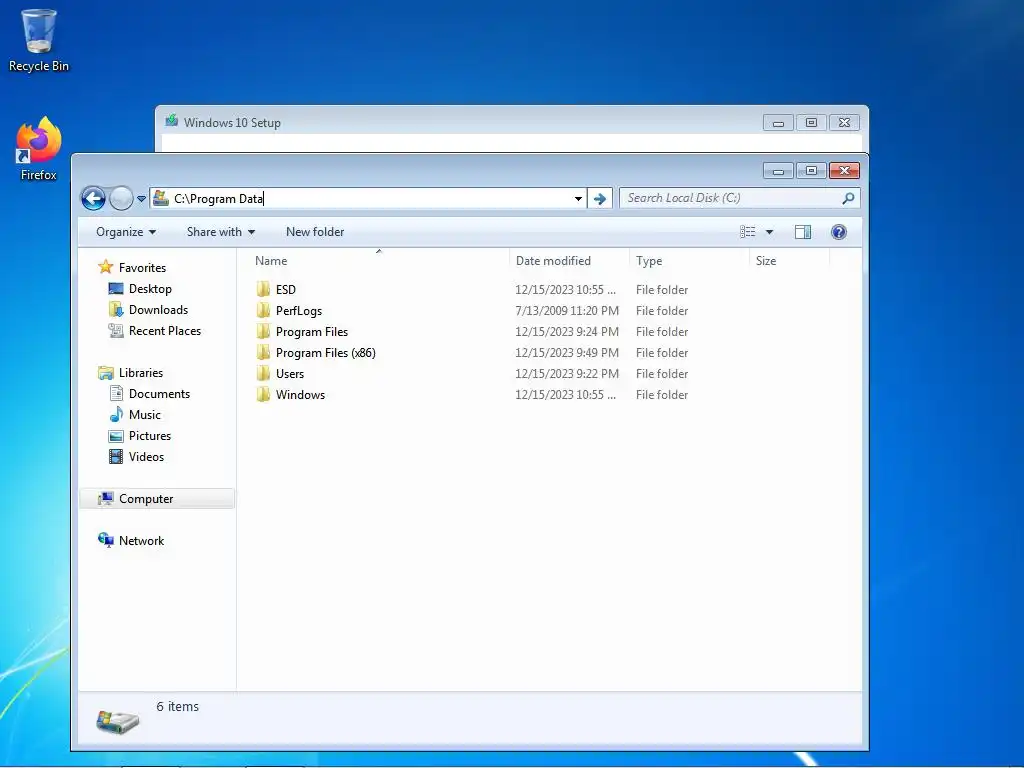
Task: Click the 12/15/2023 9:22 PM date cell
Action: [x=567, y=374]
